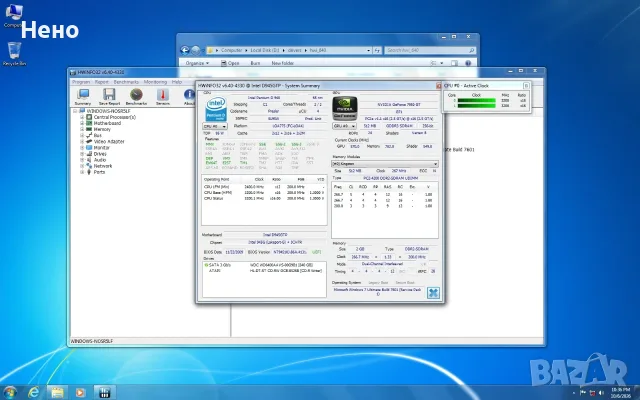Click the core 1 clock bar
This screenshot has width=640, height=400.
coord(476,106)
